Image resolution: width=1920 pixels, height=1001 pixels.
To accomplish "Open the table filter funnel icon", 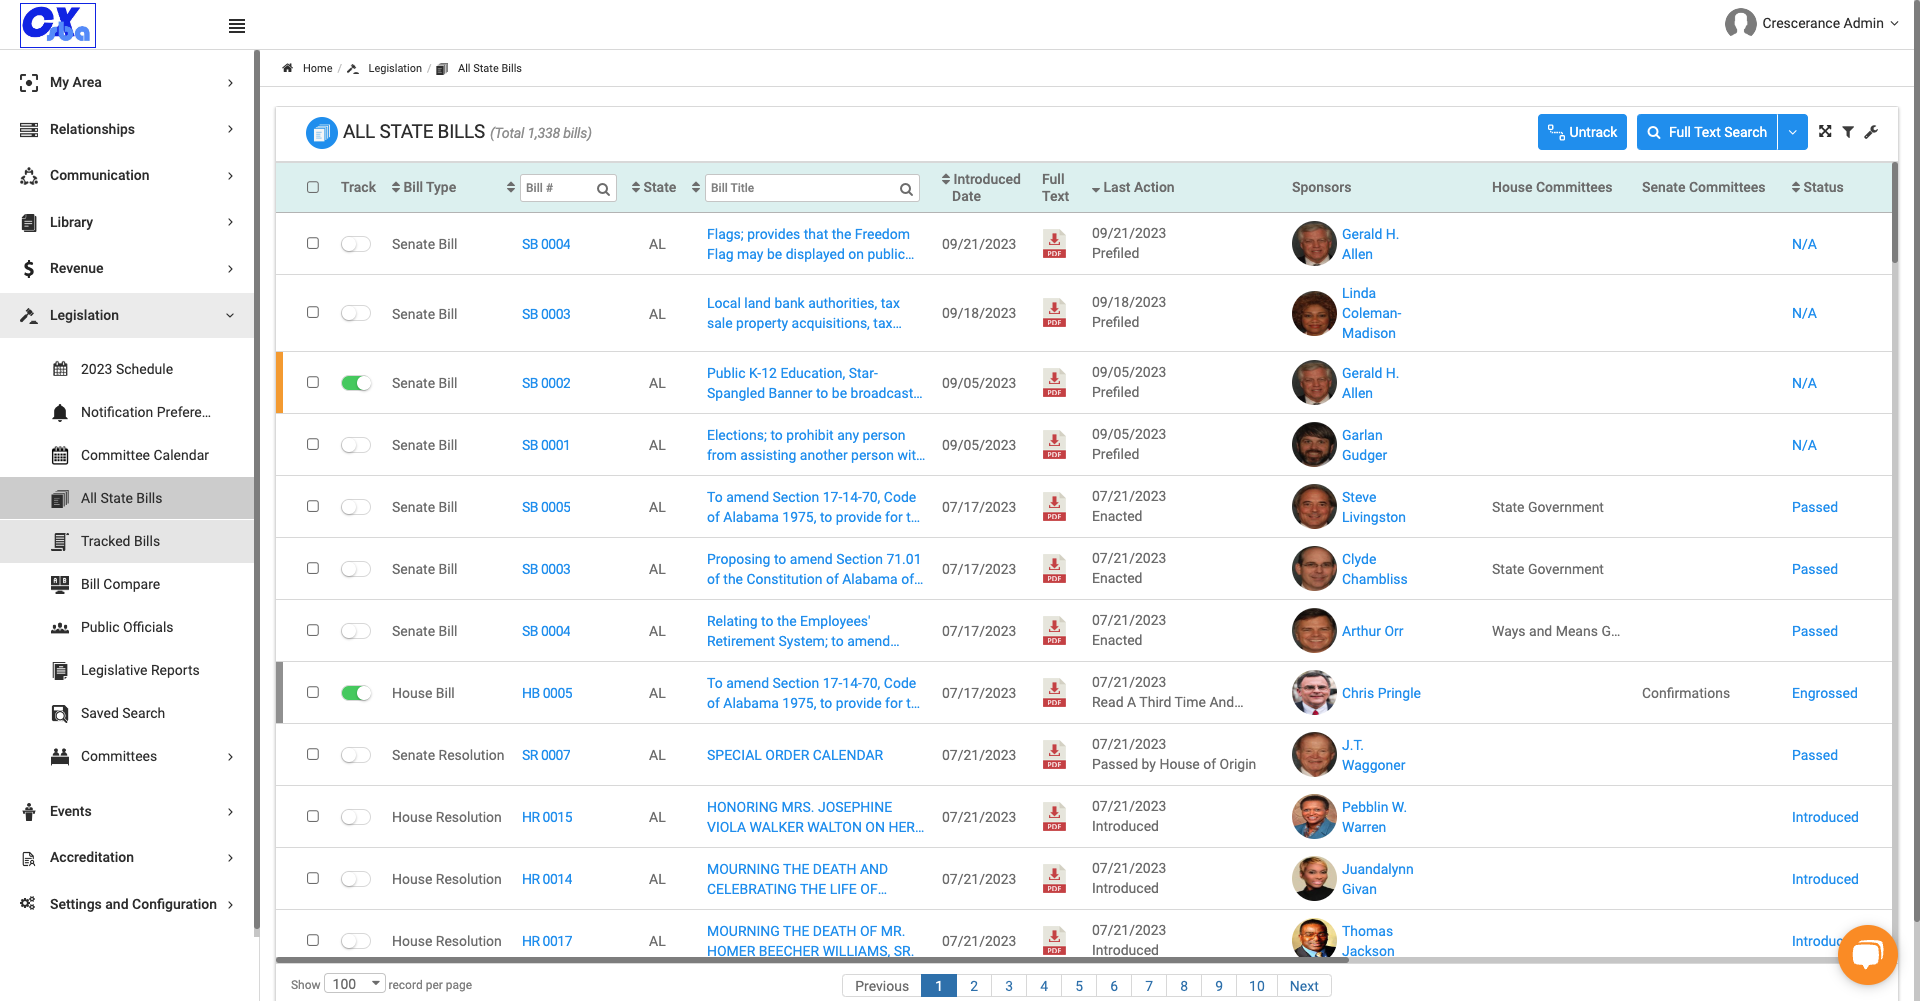I will click(x=1848, y=132).
